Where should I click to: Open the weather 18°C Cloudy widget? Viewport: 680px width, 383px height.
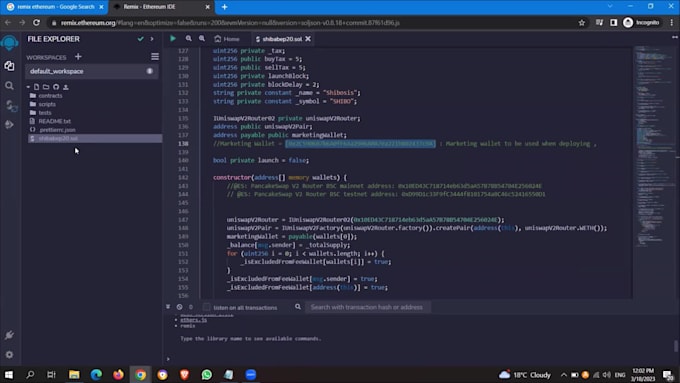(524, 374)
